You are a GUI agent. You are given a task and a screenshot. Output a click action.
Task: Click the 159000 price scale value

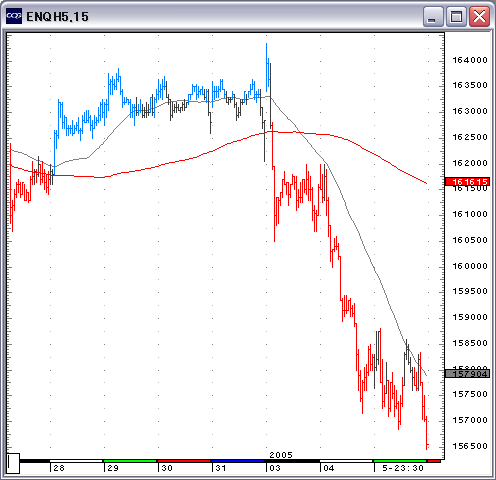click(x=470, y=317)
